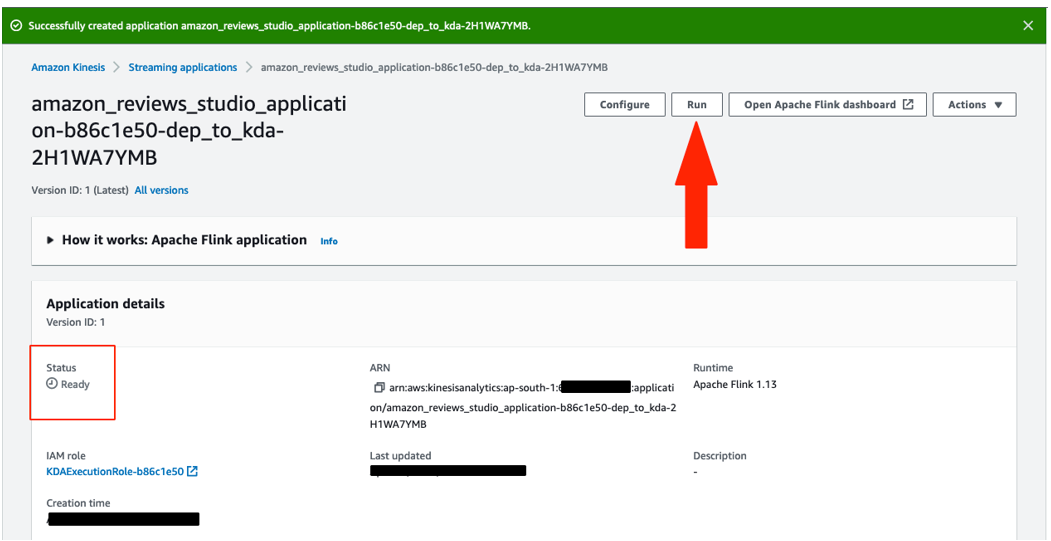
Task: Open the Amazon Kinesis breadcrumb link
Action: [68, 67]
